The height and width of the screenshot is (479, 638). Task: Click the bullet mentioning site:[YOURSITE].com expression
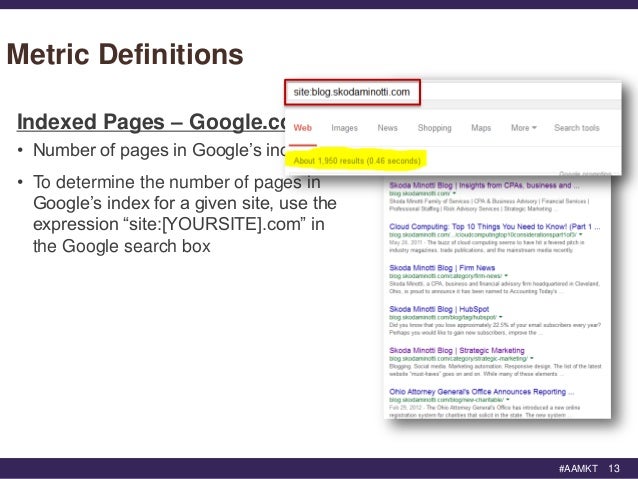pyautogui.click(x=185, y=214)
